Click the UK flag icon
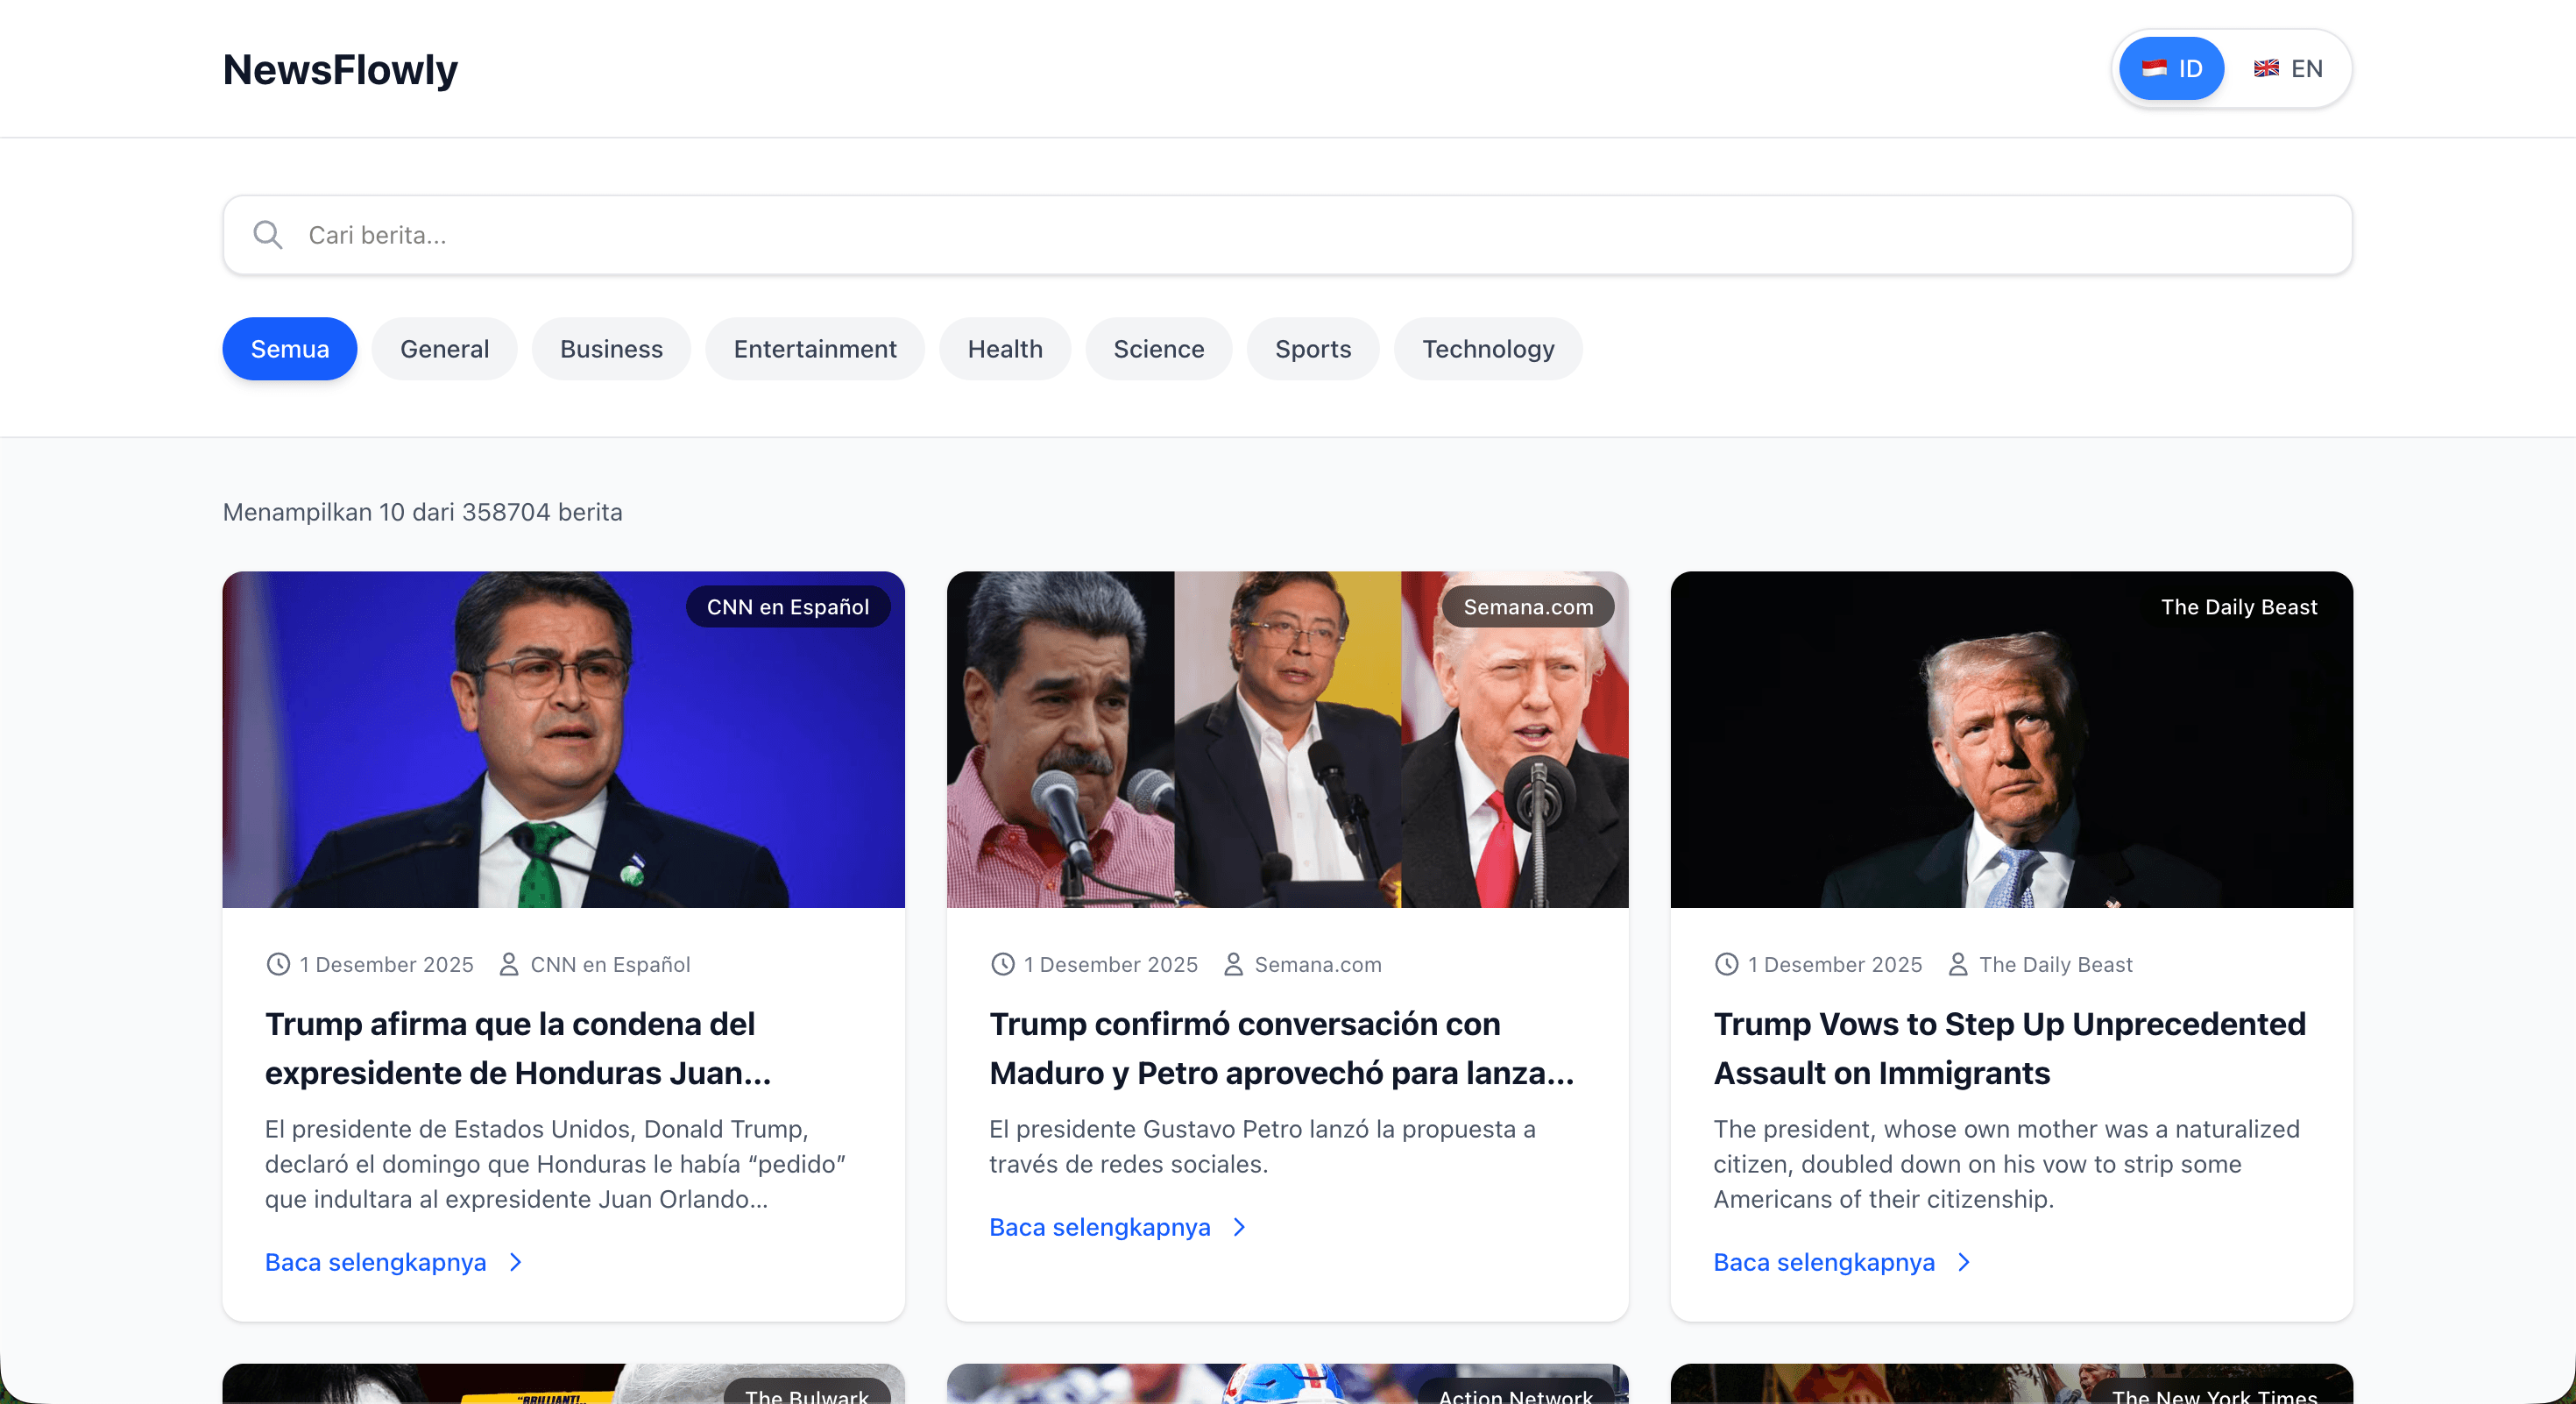Image resolution: width=2576 pixels, height=1404 pixels. (2266, 69)
